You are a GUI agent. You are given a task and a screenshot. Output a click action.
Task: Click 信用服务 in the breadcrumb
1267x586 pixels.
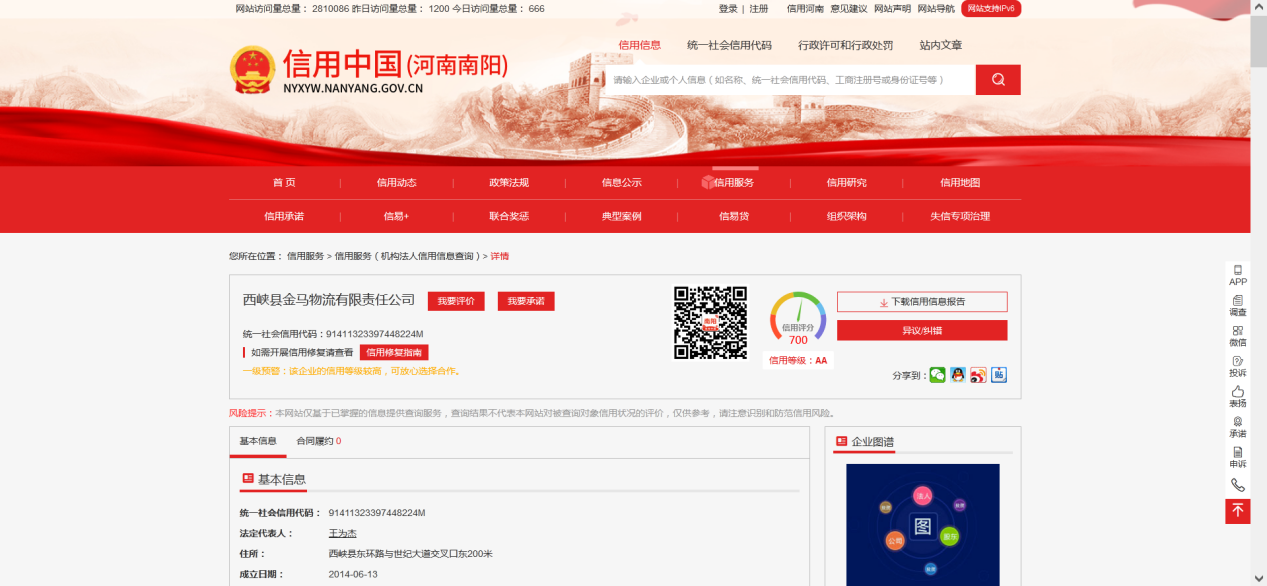pos(305,256)
